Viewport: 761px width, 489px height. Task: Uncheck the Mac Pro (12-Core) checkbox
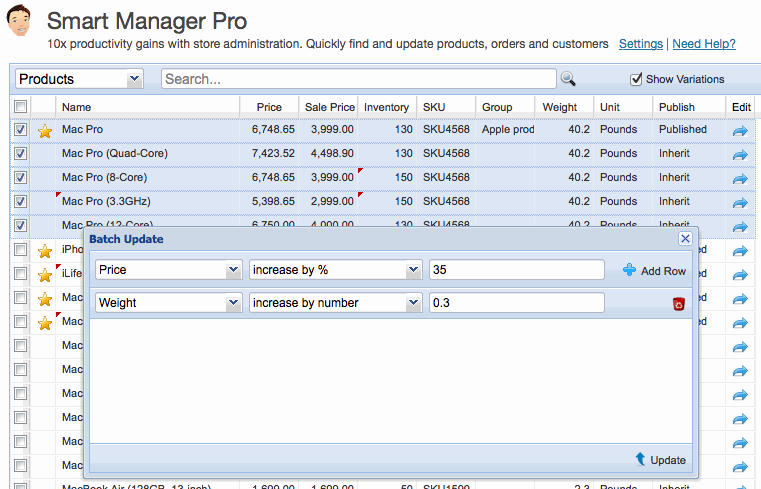coord(20,226)
